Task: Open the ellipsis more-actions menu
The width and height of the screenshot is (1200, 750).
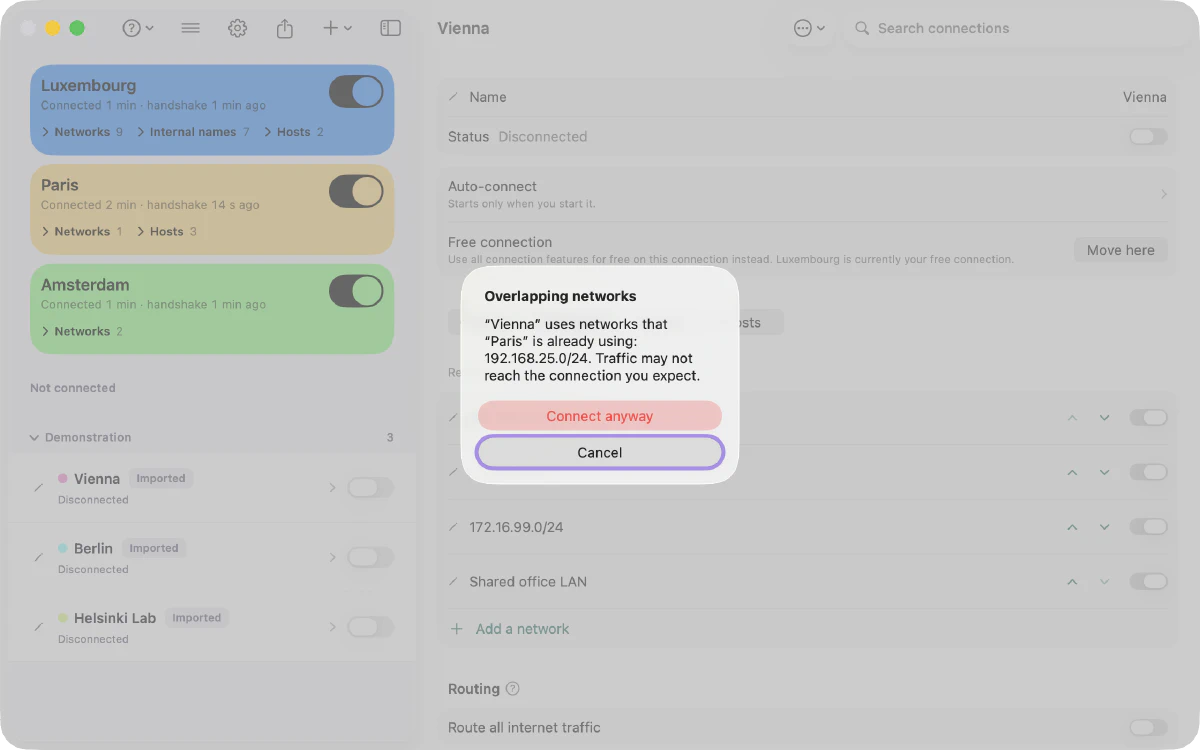Action: [x=809, y=28]
